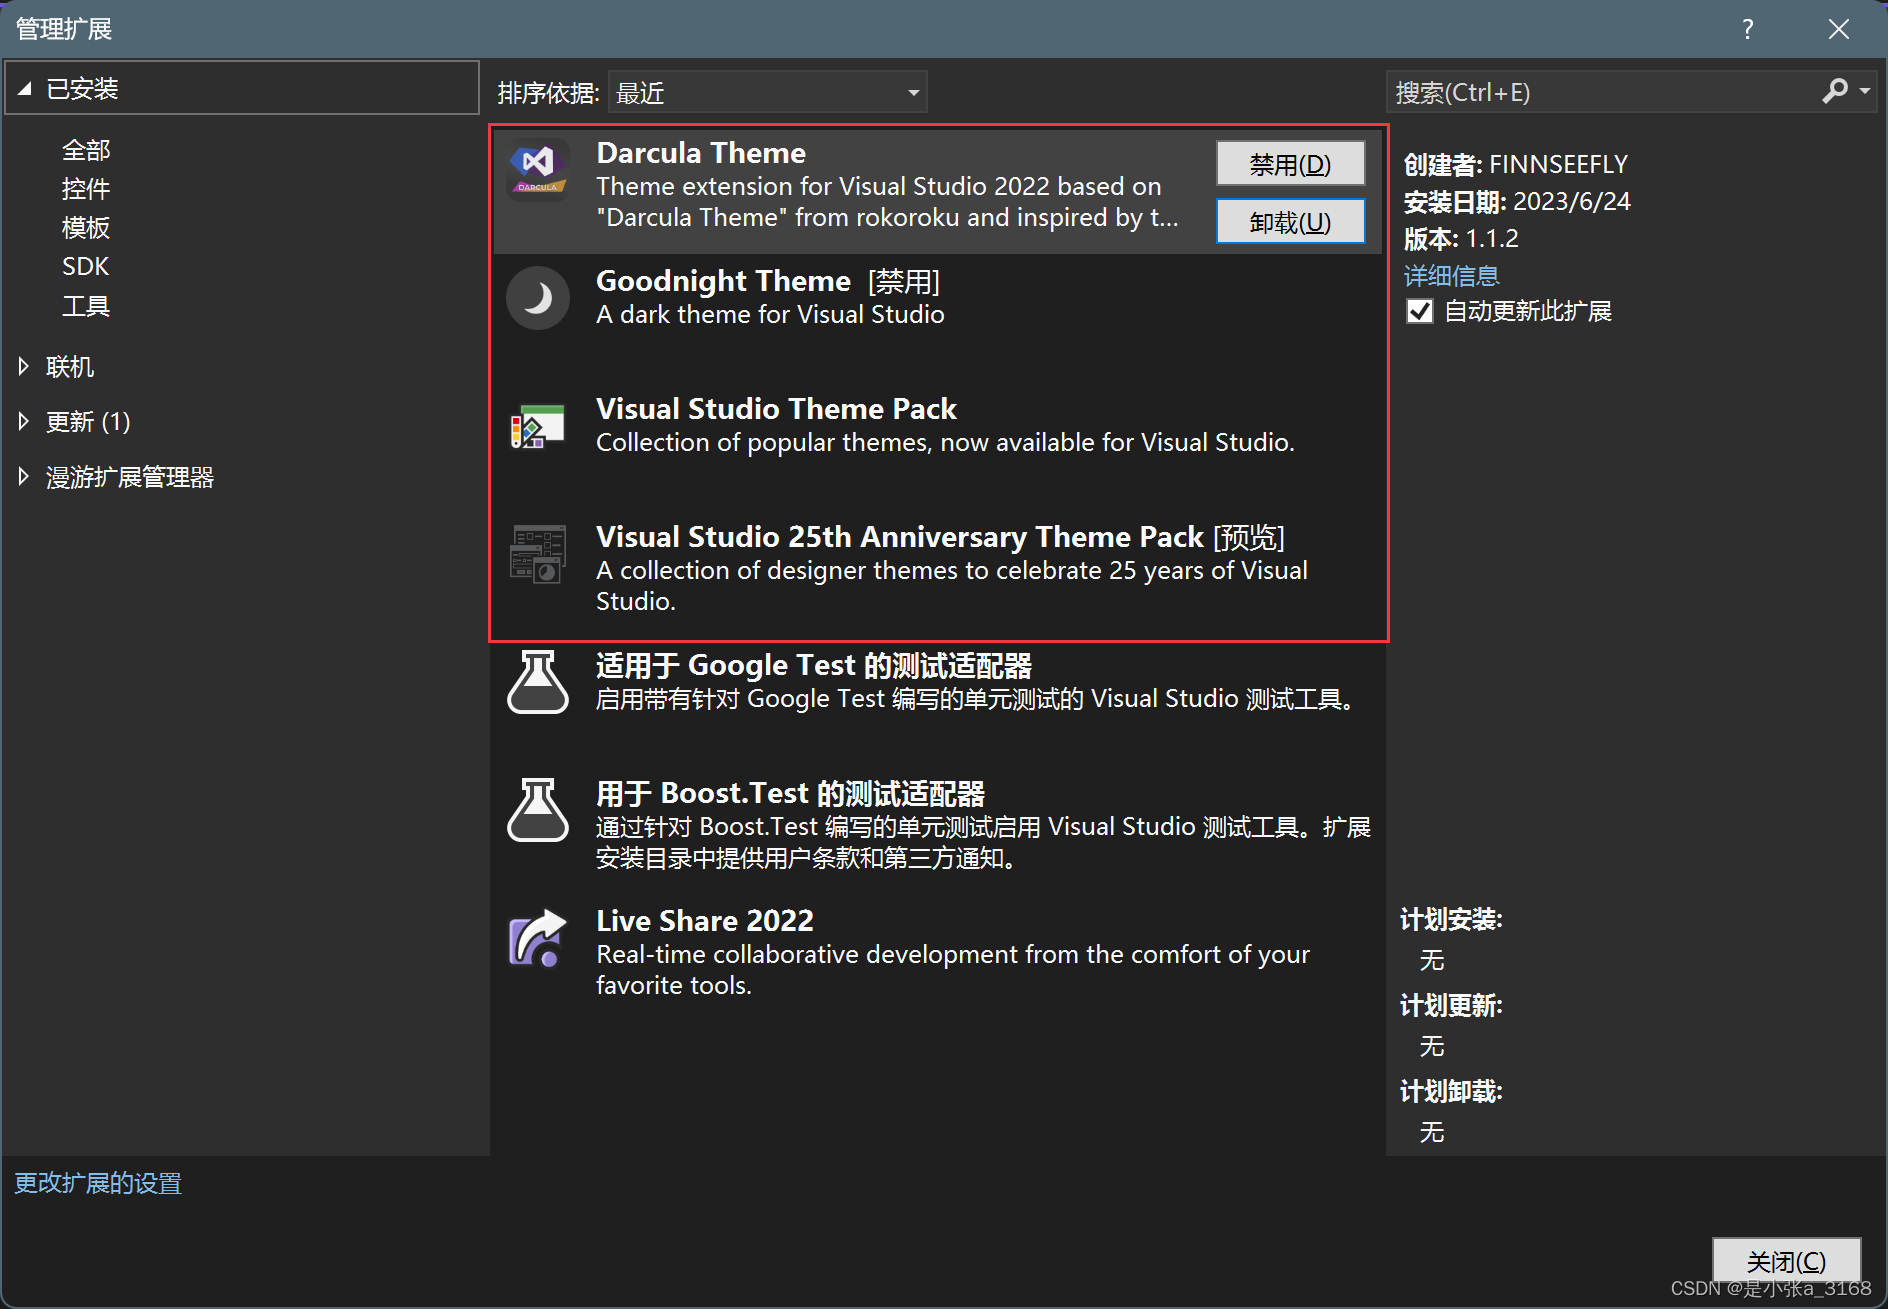The width and height of the screenshot is (1888, 1309).
Task: Click the 计划安装 heading
Action: point(1451,919)
